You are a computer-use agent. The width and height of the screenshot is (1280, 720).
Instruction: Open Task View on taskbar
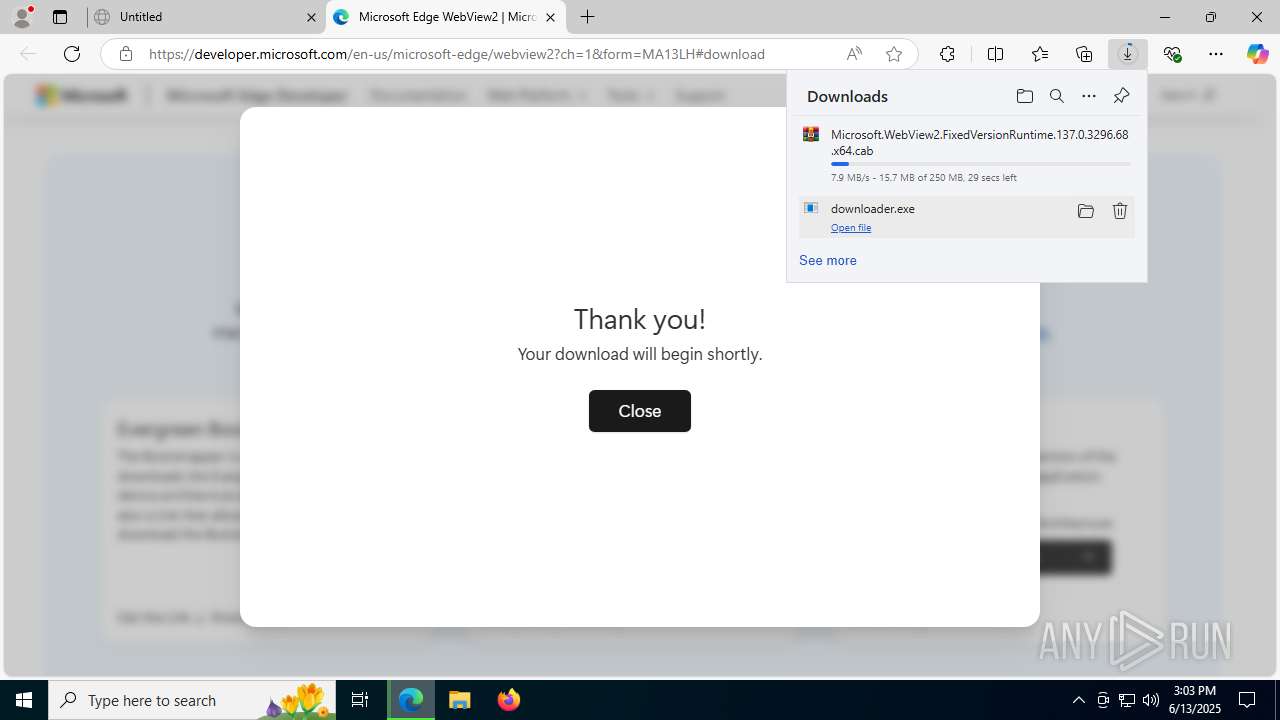click(360, 700)
